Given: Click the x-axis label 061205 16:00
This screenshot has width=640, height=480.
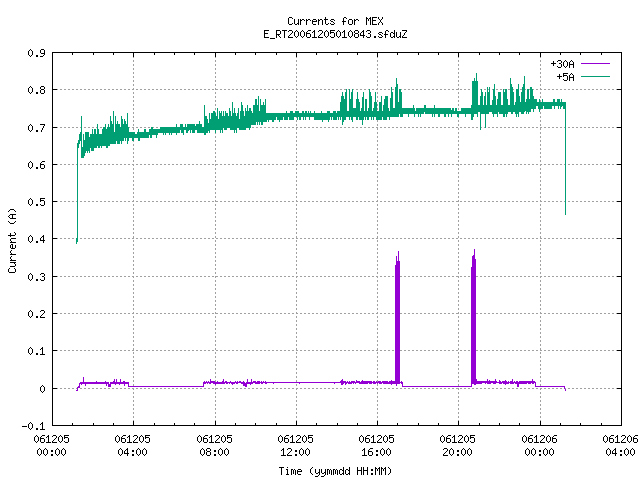Looking at the screenshot, I should (376, 446).
